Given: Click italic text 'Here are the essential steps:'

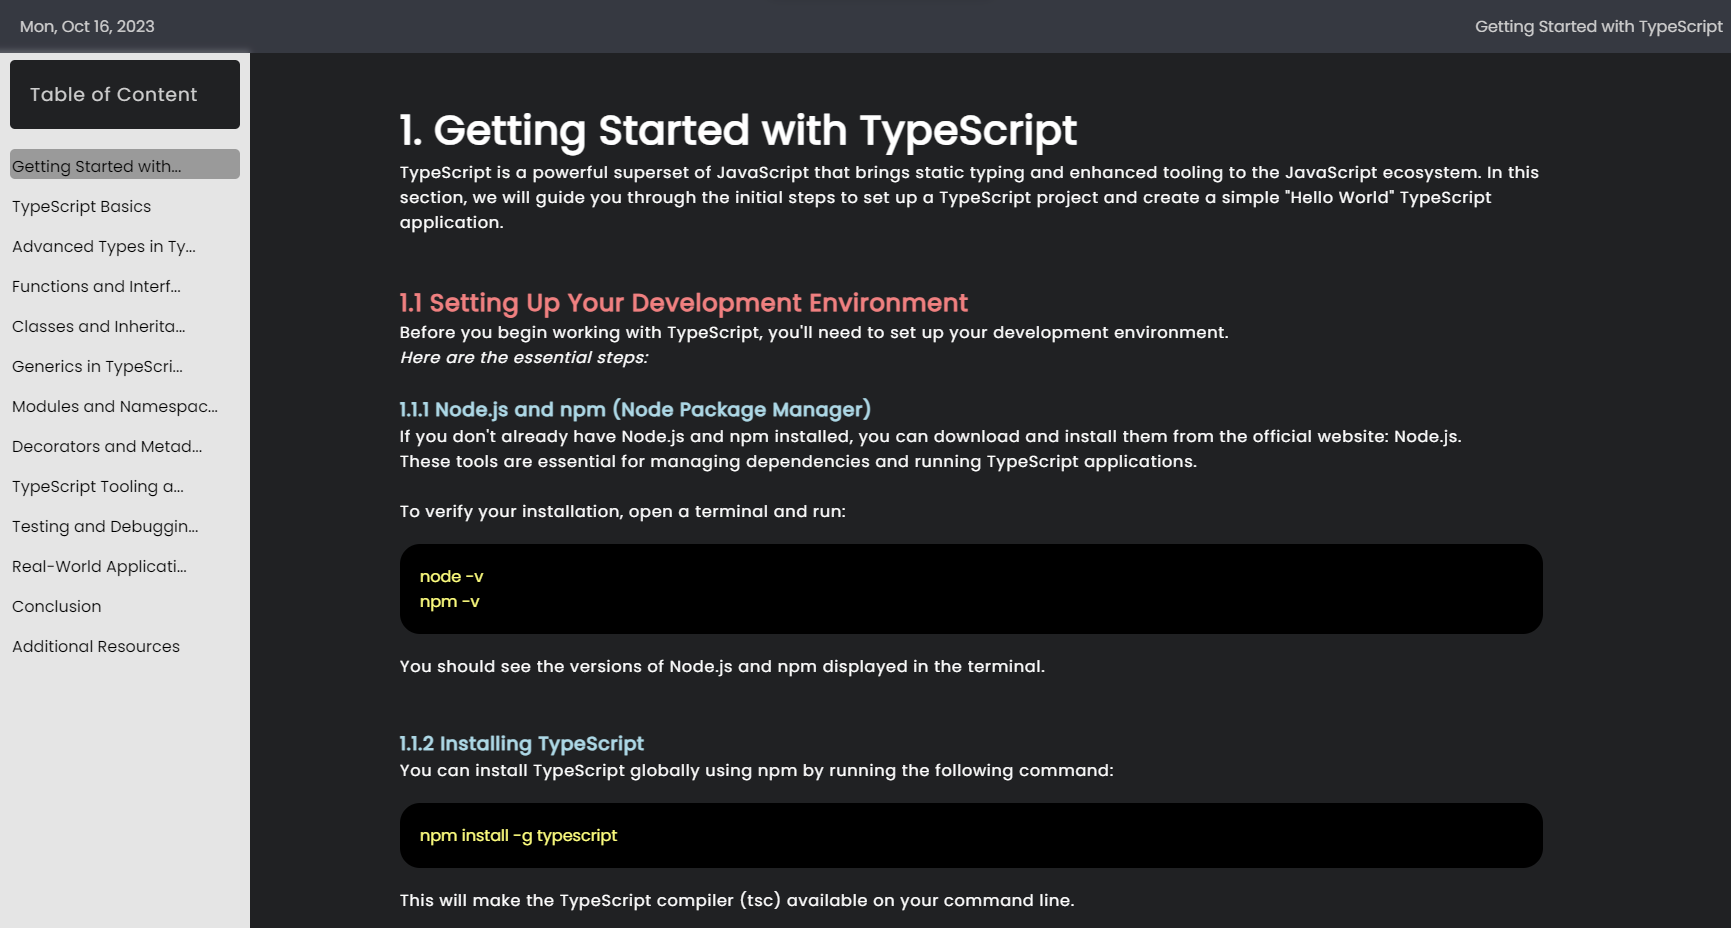Looking at the screenshot, I should click(x=524, y=357).
